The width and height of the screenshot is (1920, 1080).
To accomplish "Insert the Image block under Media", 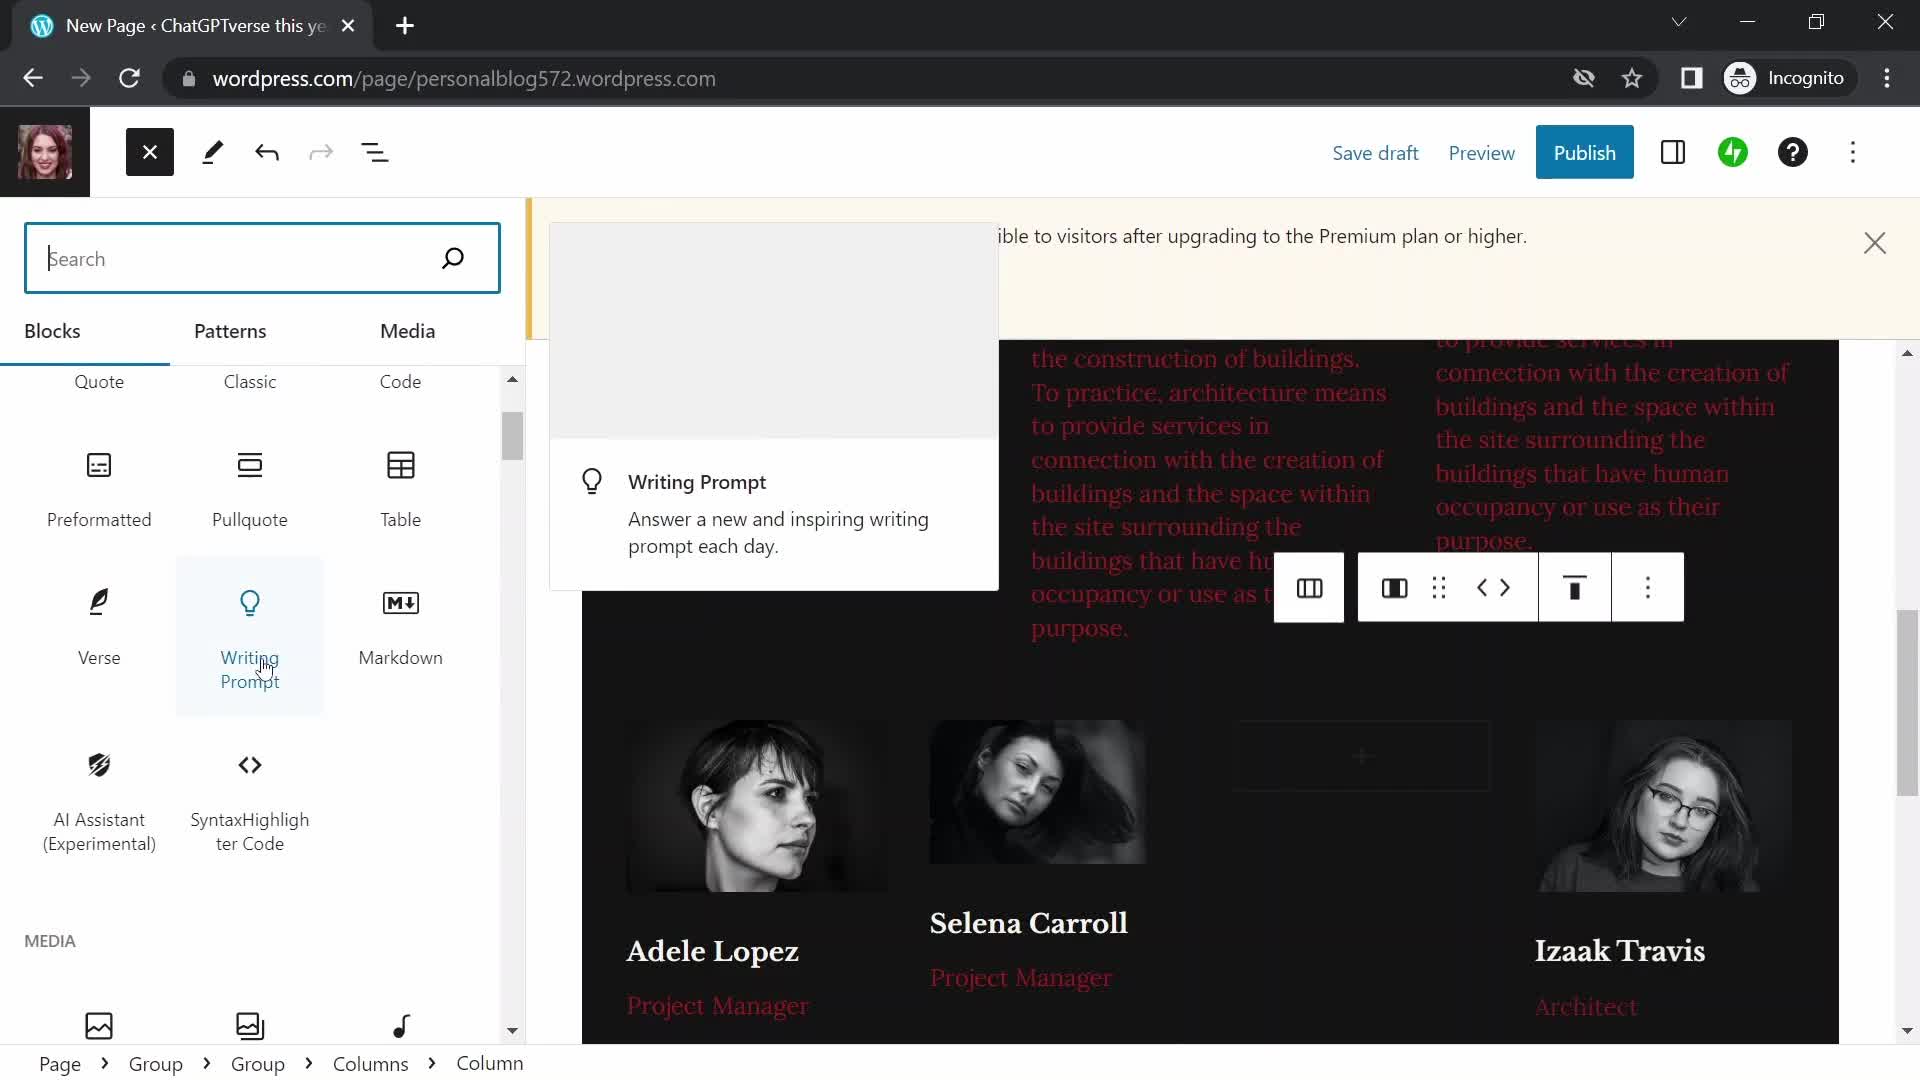I will click(99, 1025).
